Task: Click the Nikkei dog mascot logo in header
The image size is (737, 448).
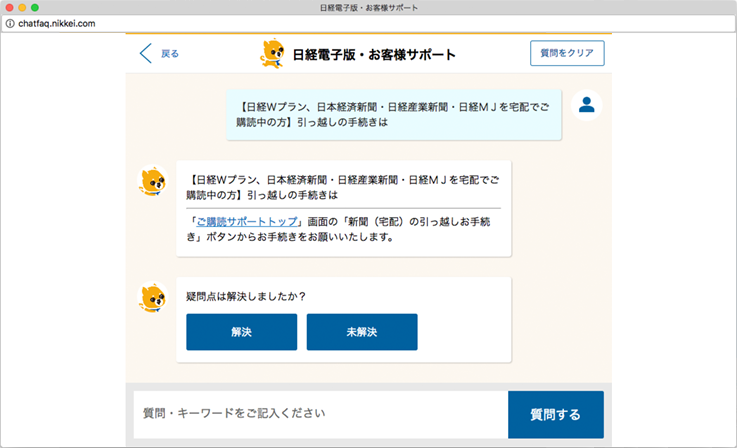Action: 273,54
